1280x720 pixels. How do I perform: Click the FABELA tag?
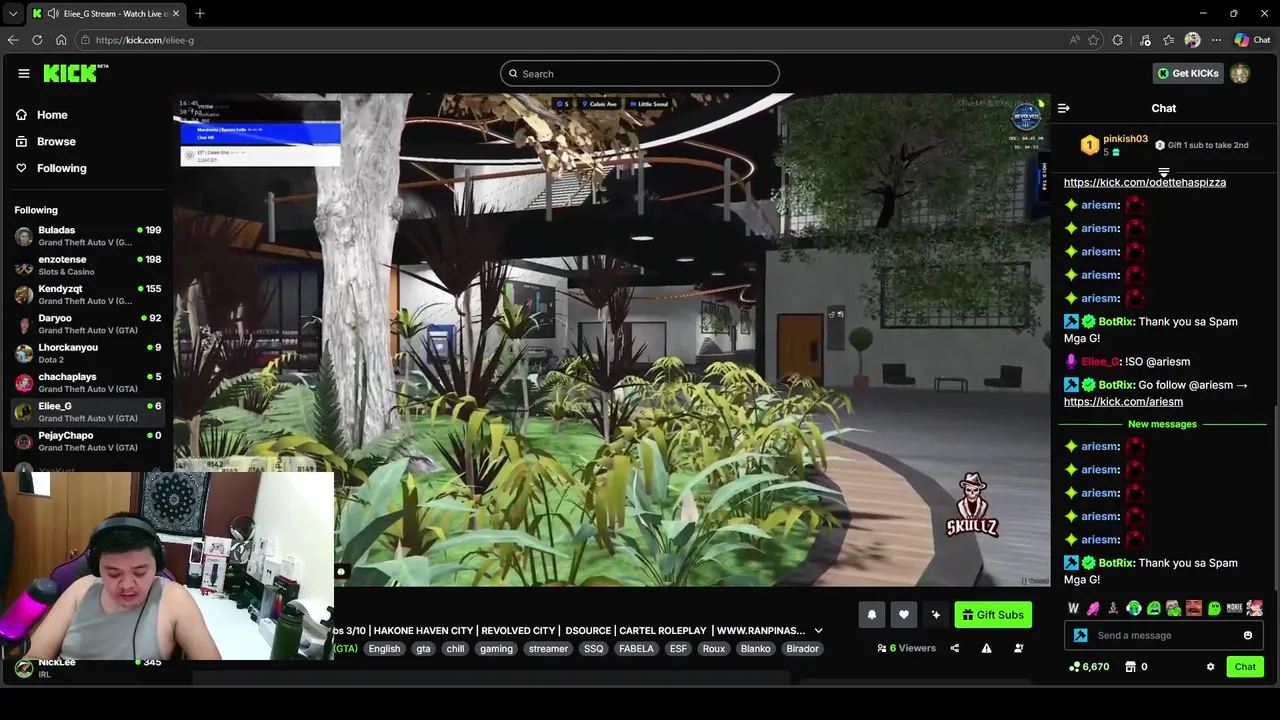click(x=636, y=649)
